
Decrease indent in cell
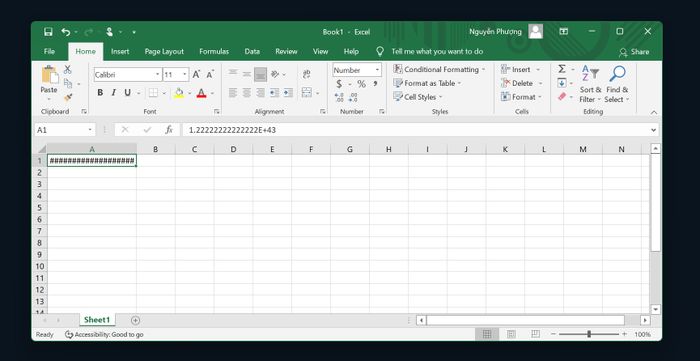point(275,93)
